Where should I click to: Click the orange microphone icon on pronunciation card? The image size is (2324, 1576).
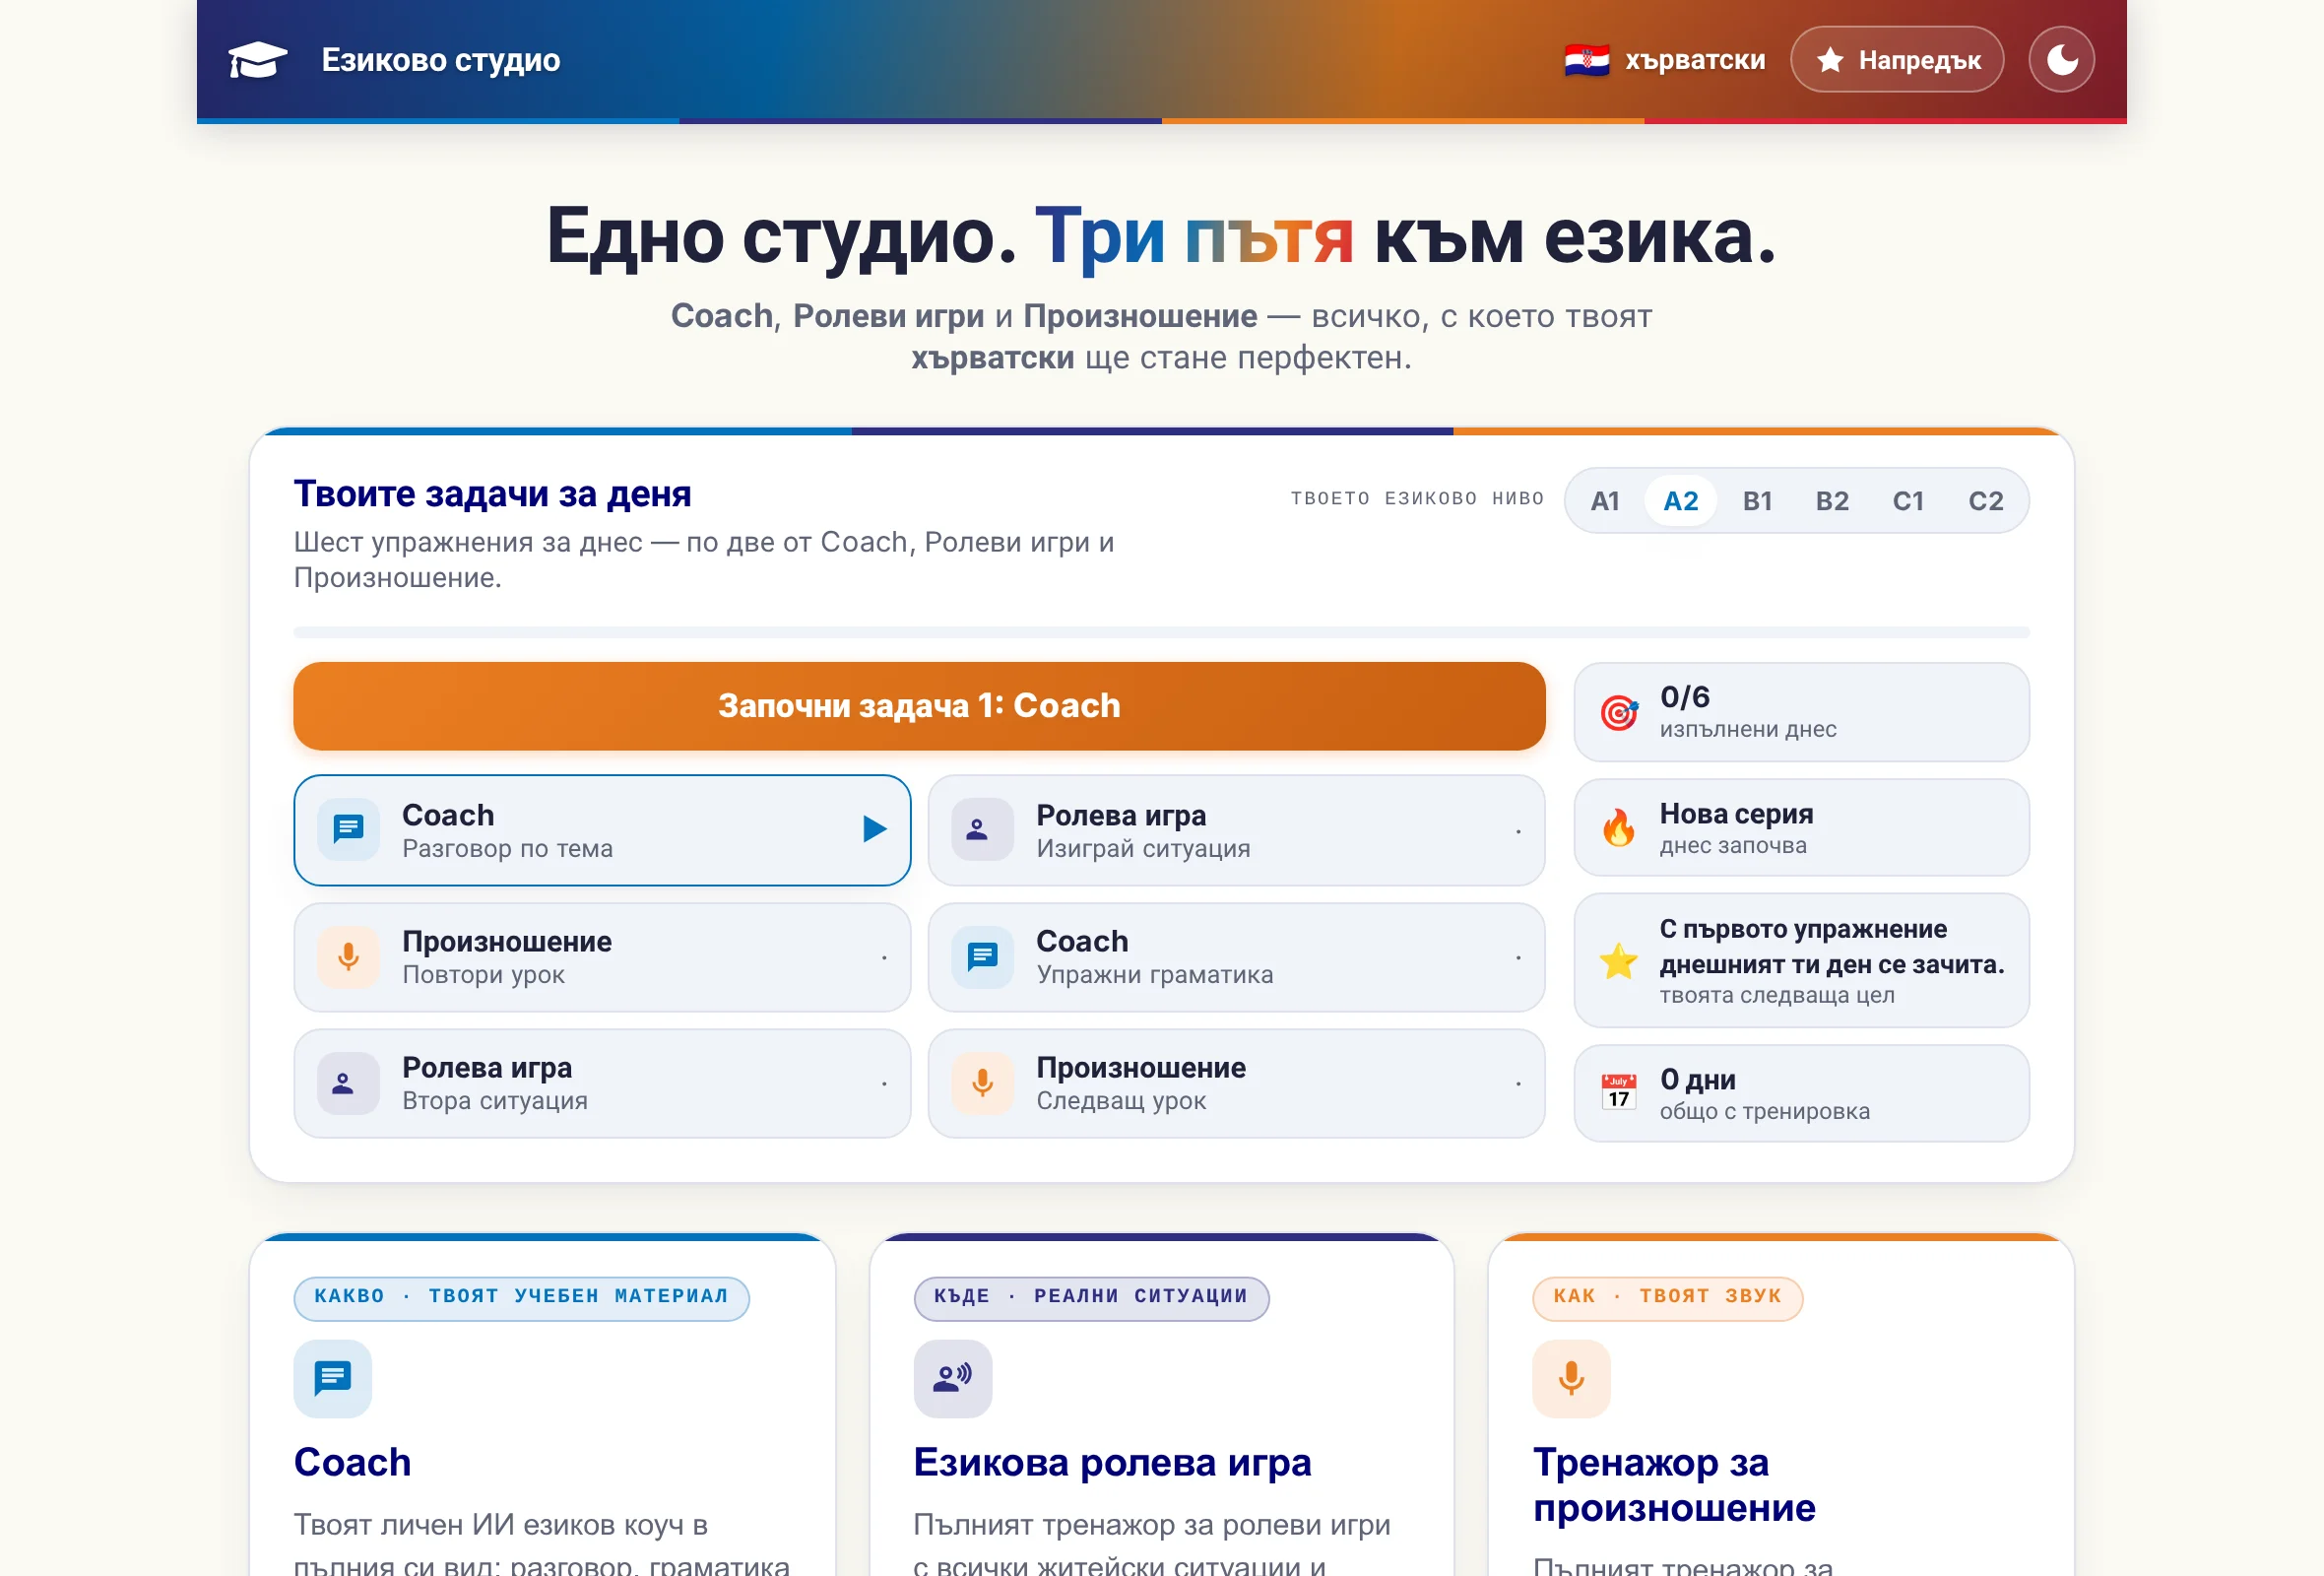coord(1571,1378)
